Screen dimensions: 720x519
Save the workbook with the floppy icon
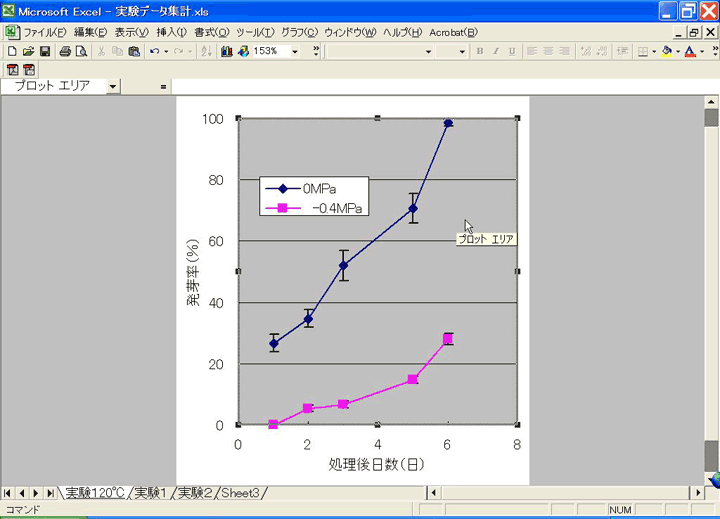click(x=45, y=51)
